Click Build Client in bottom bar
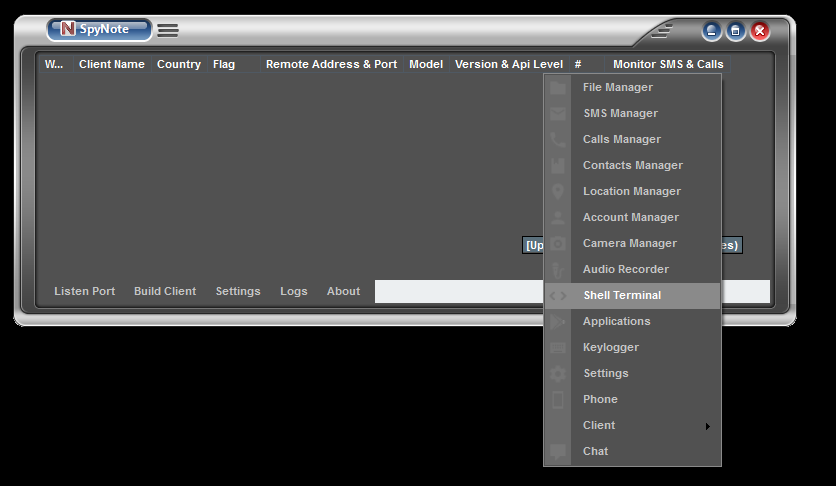Image resolution: width=836 pixels, height=486 pixels. pos(165,291)
